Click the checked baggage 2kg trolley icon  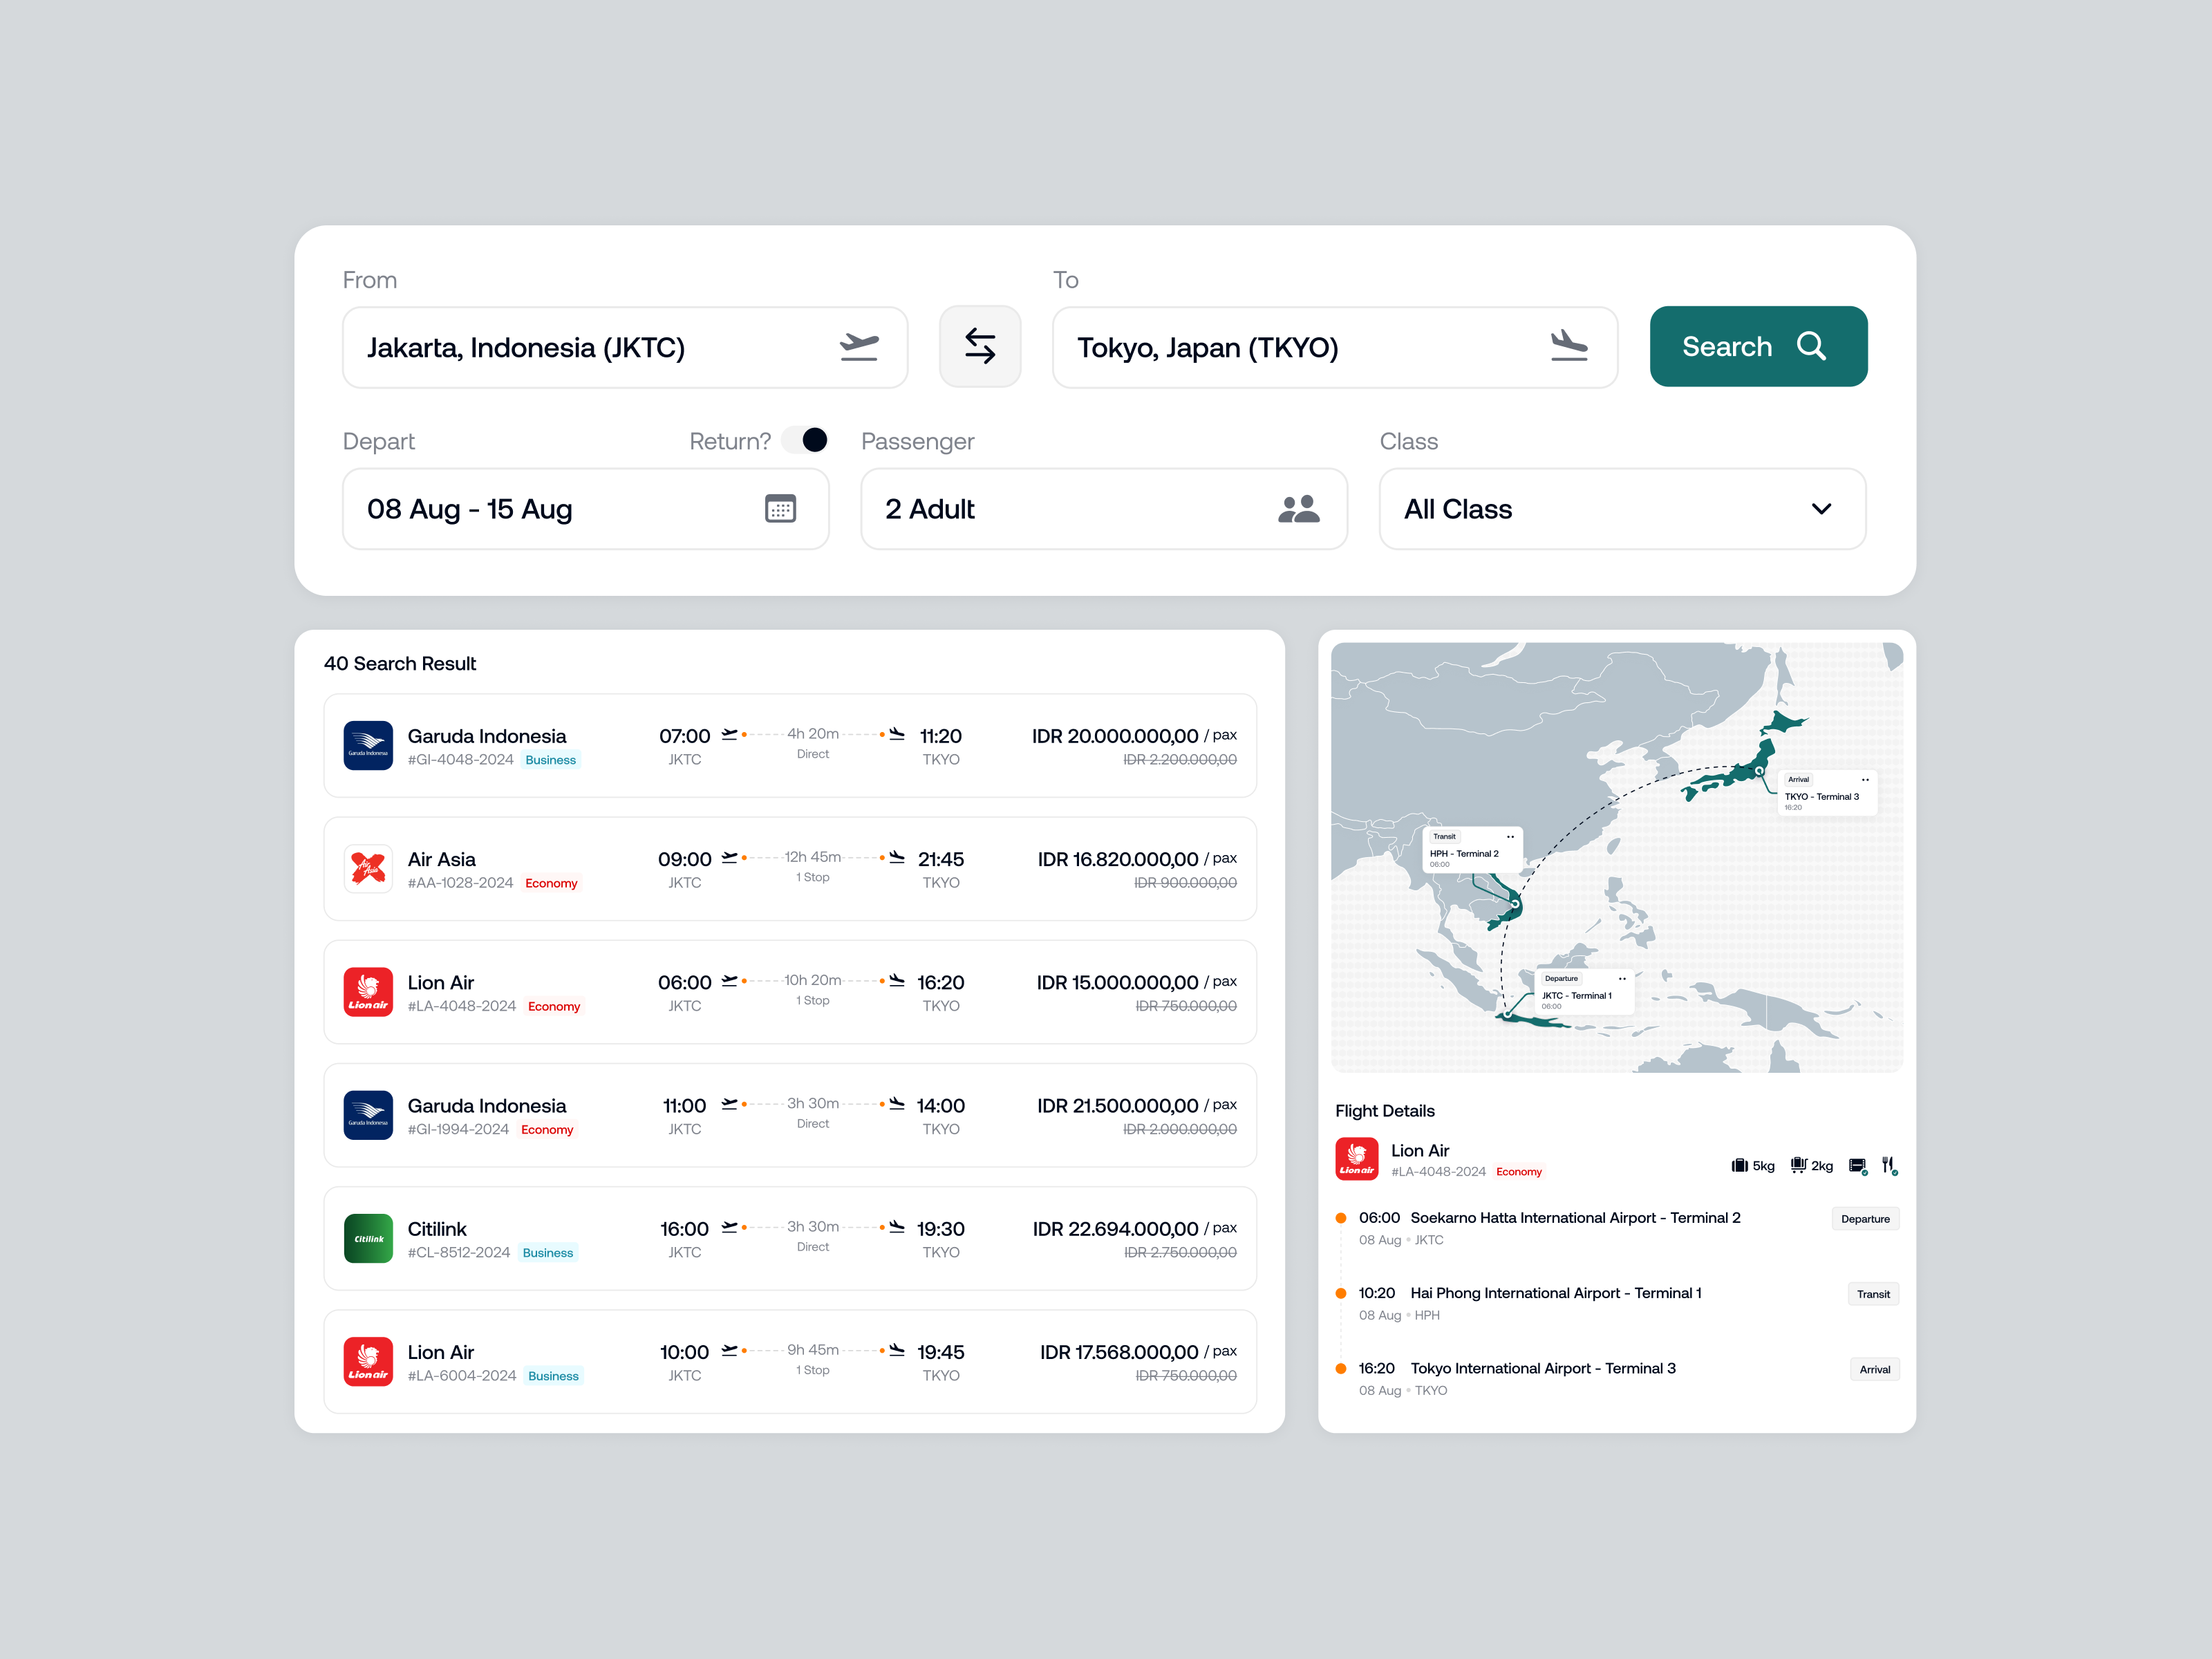[x=1798, y=1165]
